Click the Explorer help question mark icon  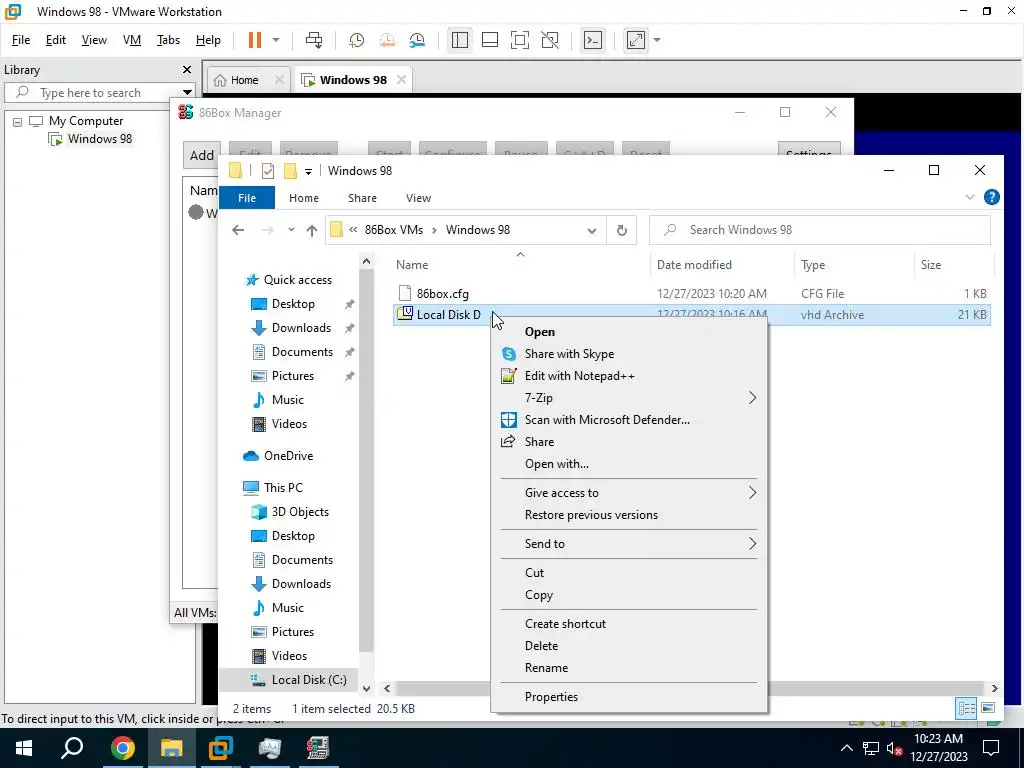(x=991, y=197)
